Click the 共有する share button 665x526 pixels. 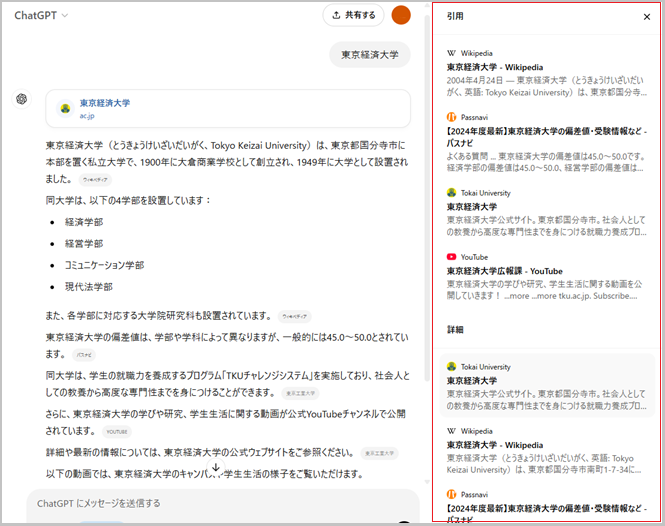point(353,15)
